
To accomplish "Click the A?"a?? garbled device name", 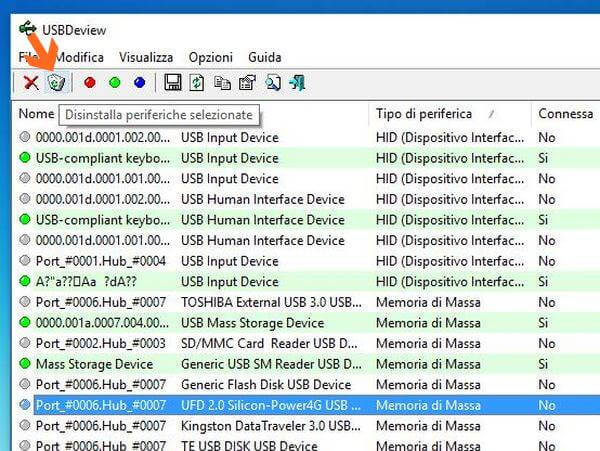I will click(86, 282).
